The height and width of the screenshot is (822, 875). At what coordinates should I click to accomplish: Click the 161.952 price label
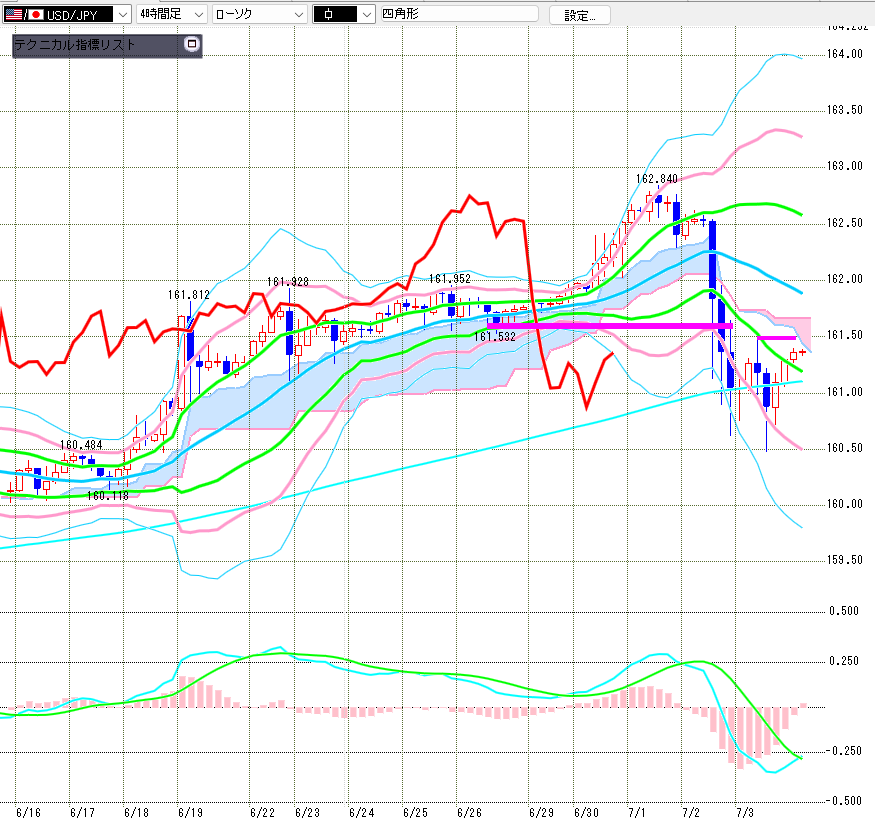click(450, 278)
